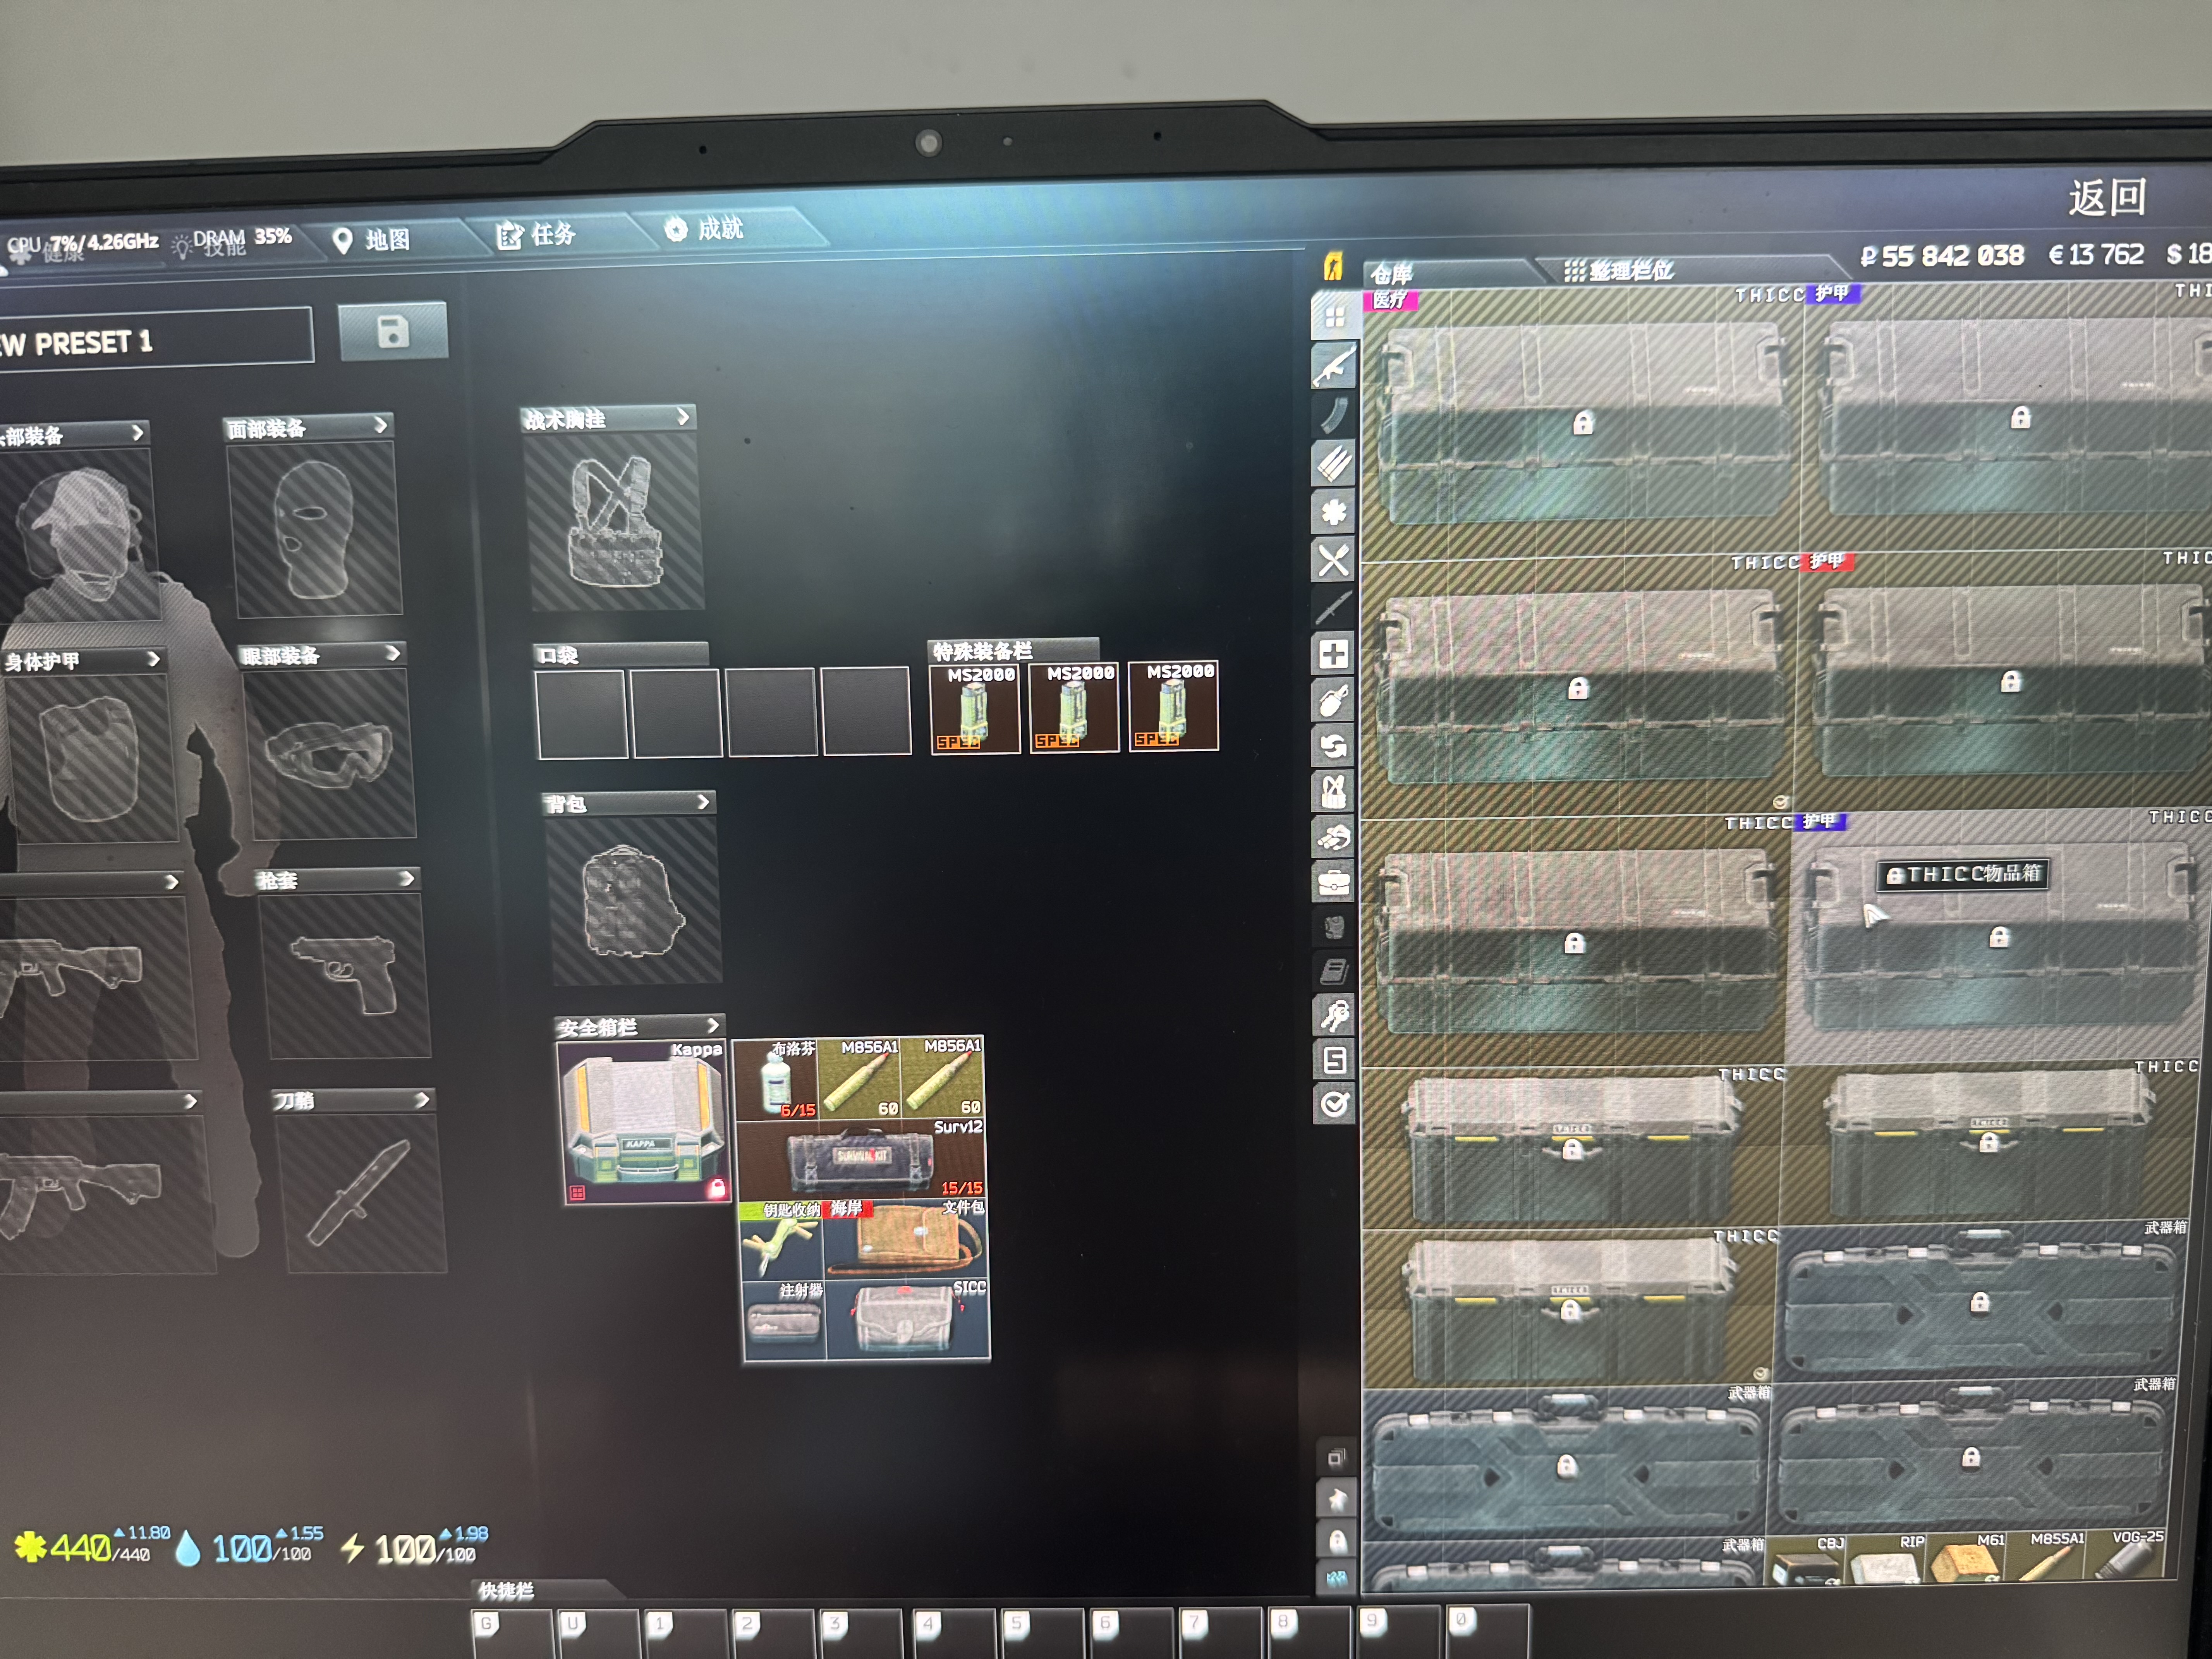Click the yellow character icon above stash sidebar
This screenshot has width=2212, height=1659.
(1333, 266)
